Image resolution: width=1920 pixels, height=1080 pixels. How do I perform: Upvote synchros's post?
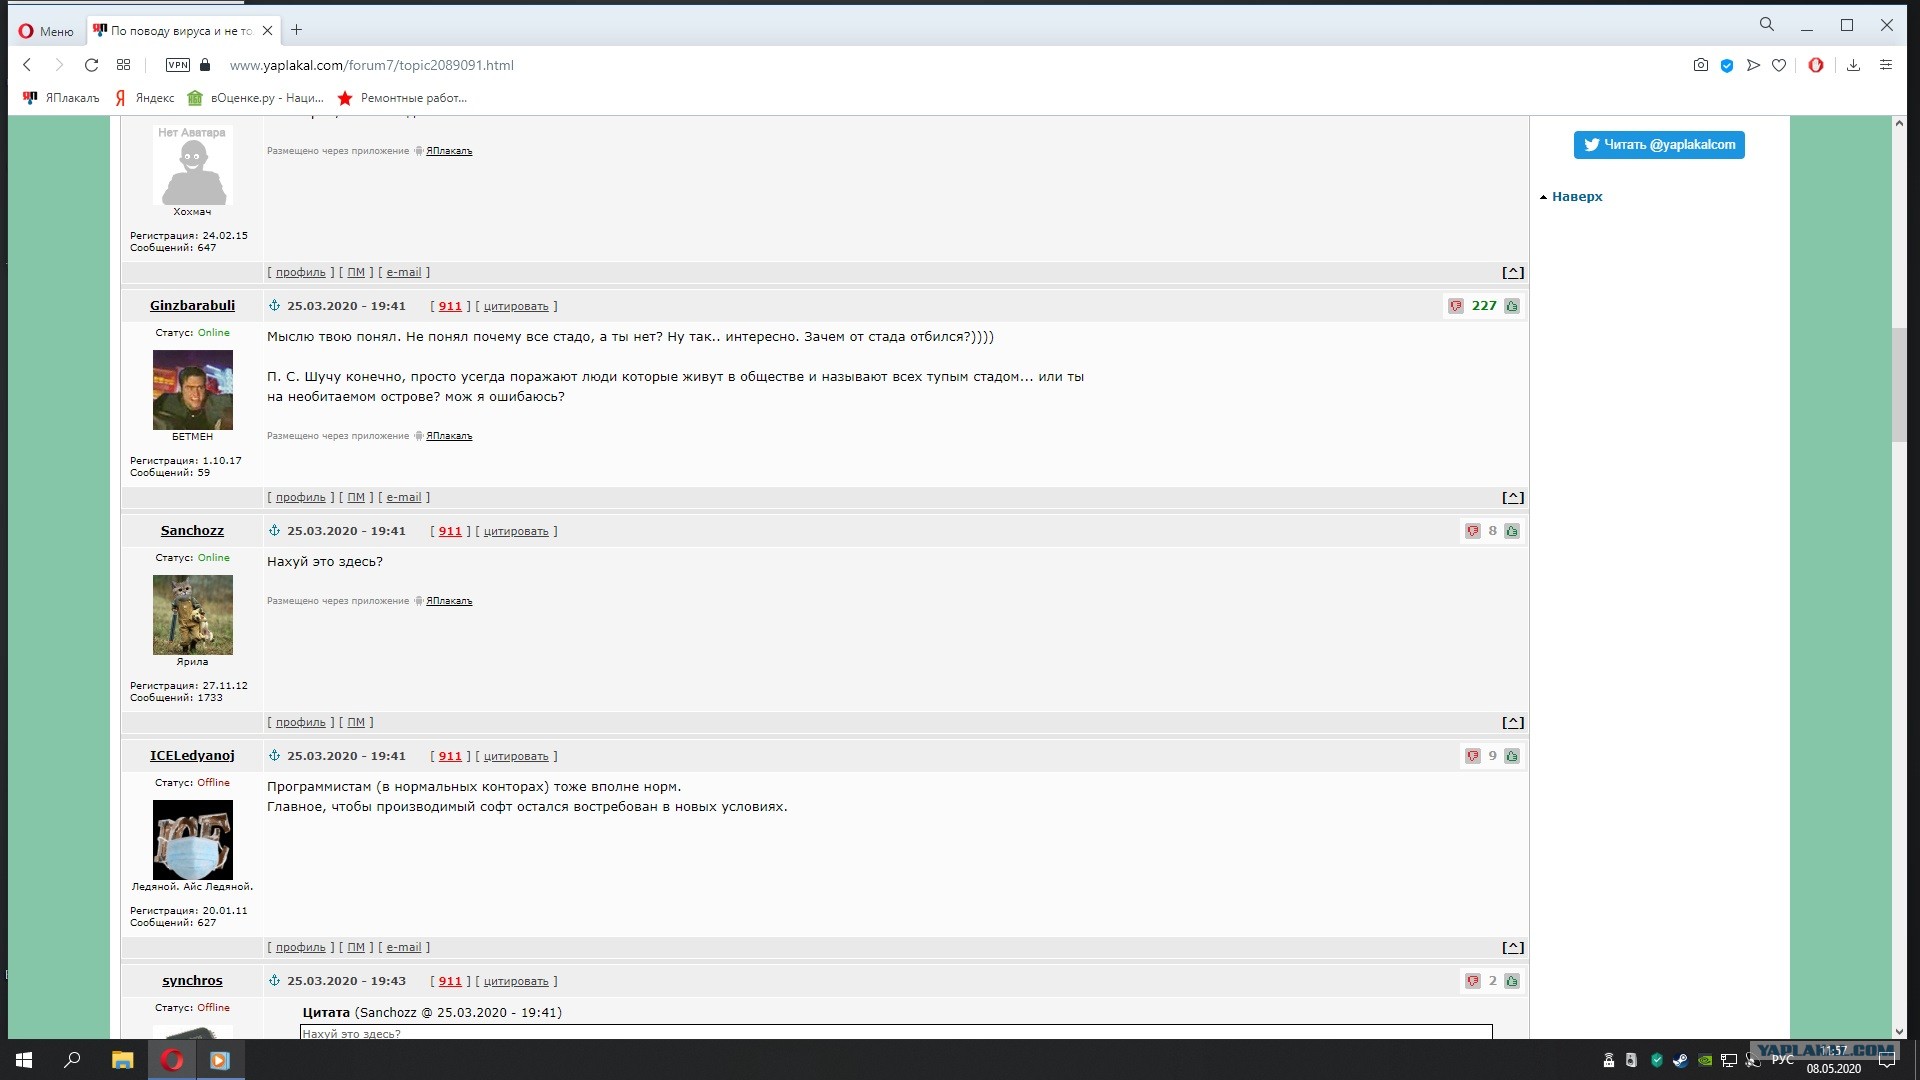point(1512,981)
